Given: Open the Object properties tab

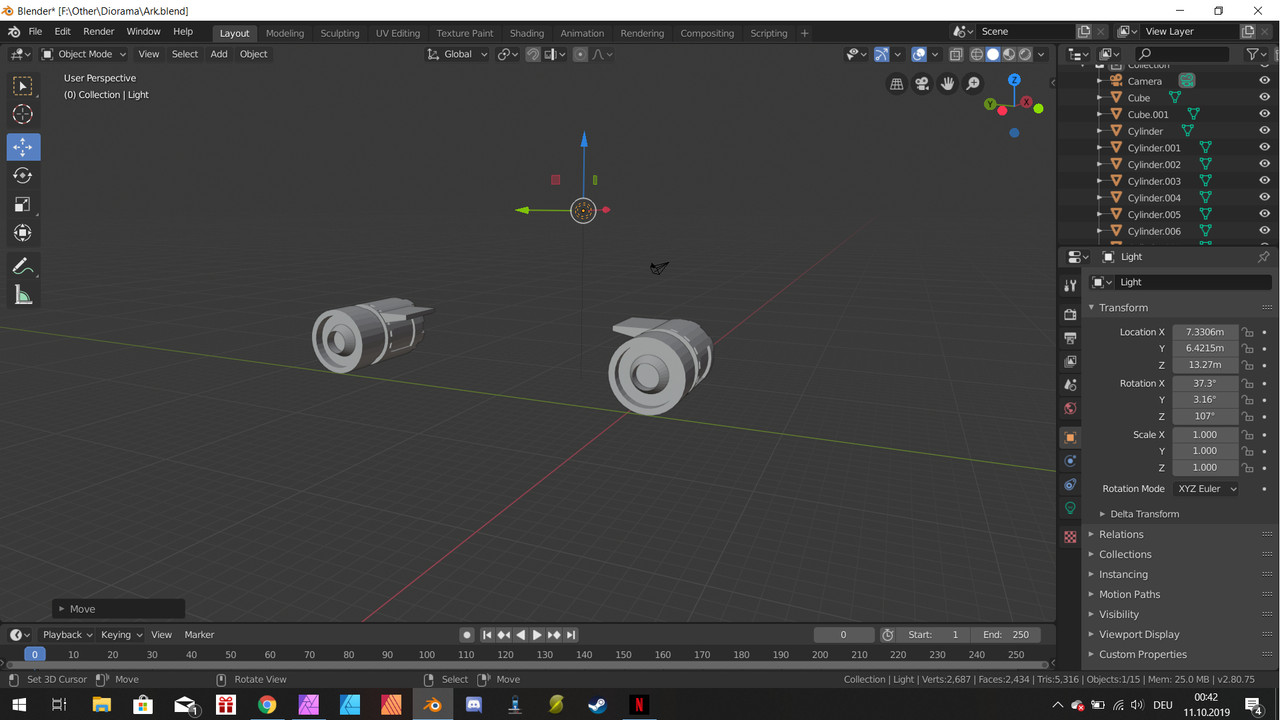Looking at the screenshot, I should tap(1070, 437).
